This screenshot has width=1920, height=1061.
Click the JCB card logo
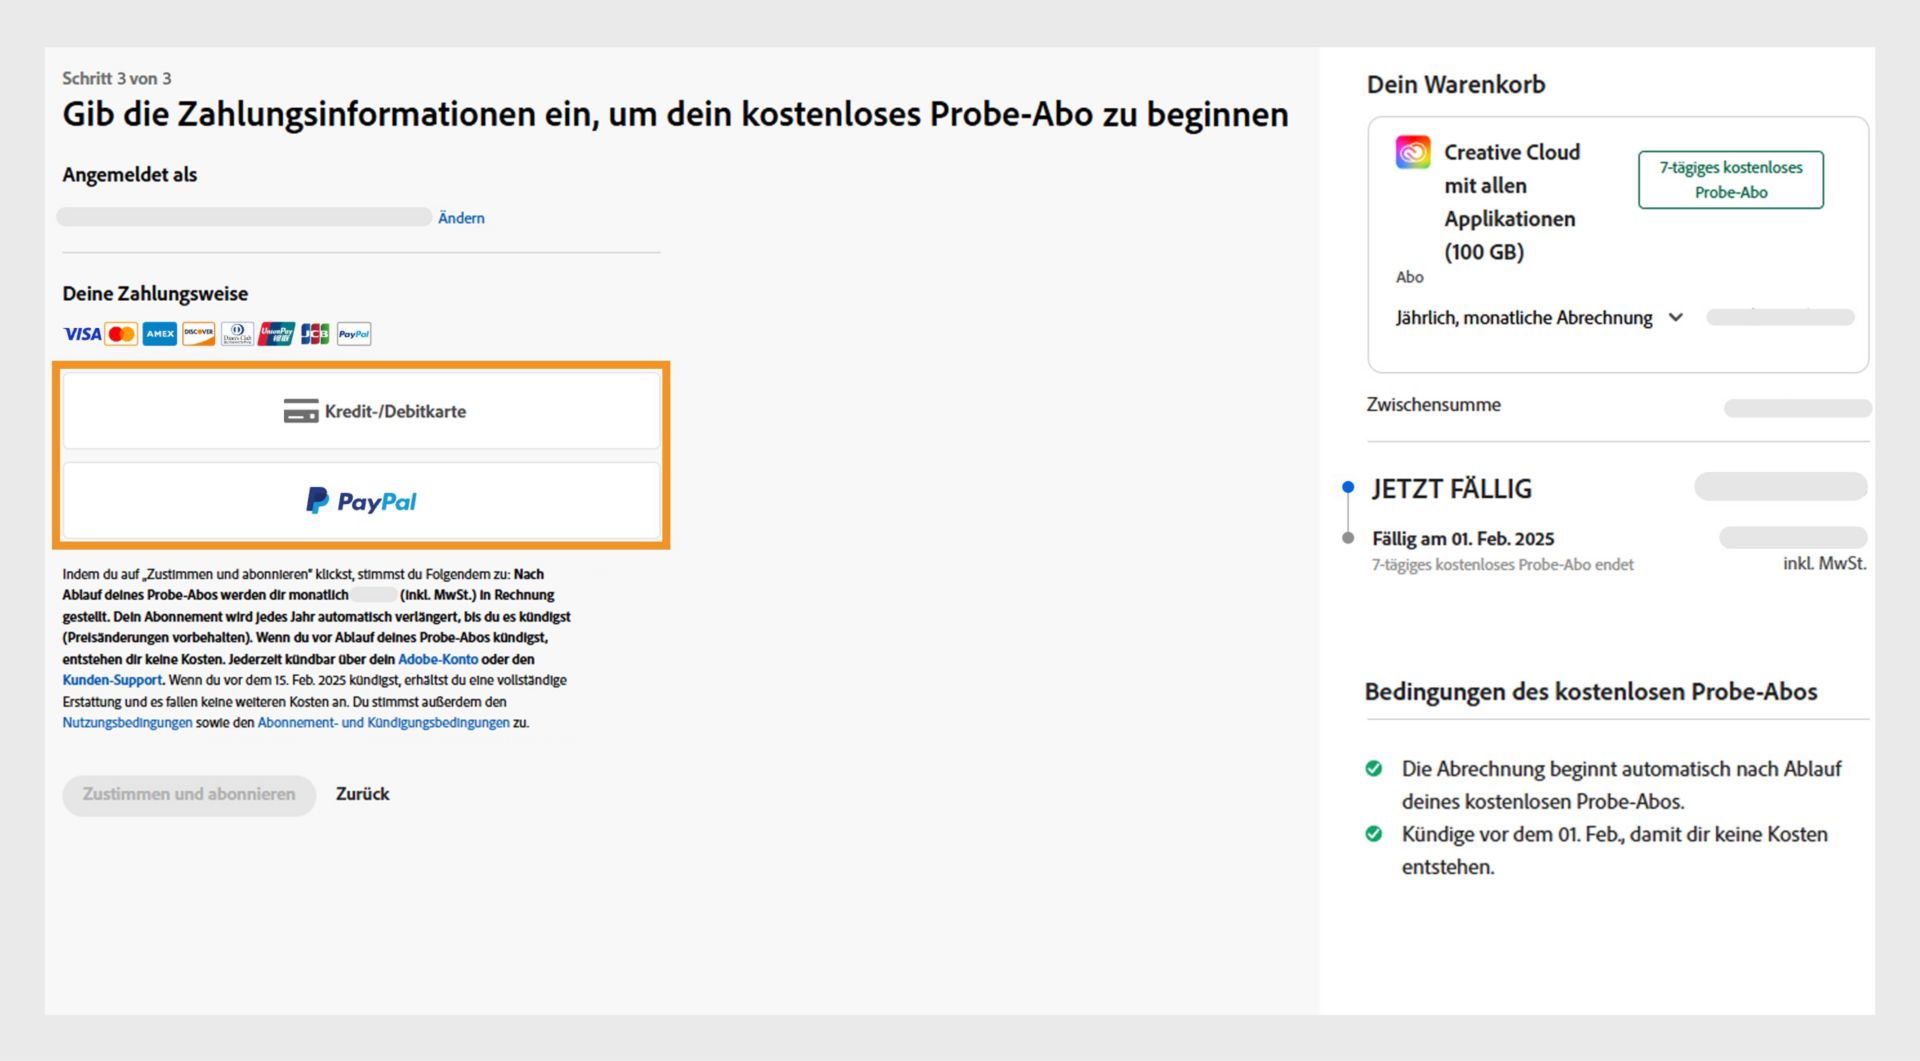click(x=315, y=334)
